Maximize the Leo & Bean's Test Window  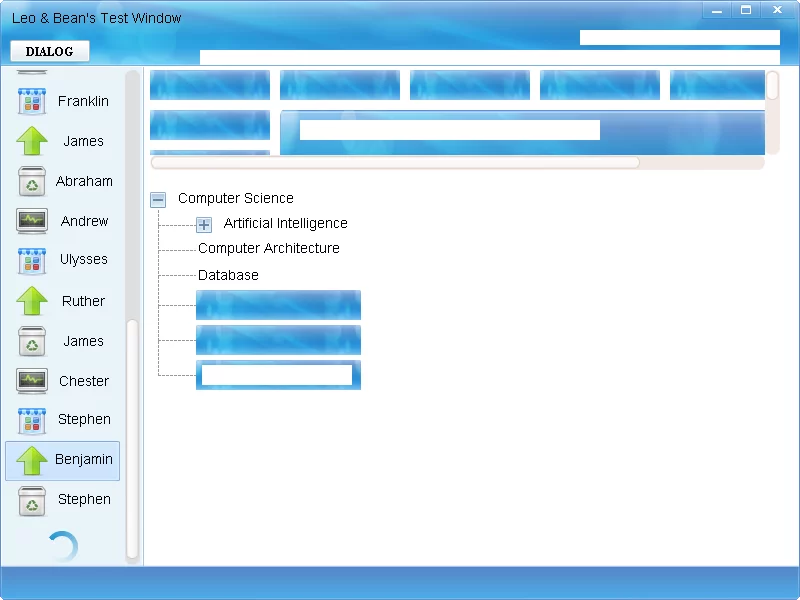[x=745, y=10]
